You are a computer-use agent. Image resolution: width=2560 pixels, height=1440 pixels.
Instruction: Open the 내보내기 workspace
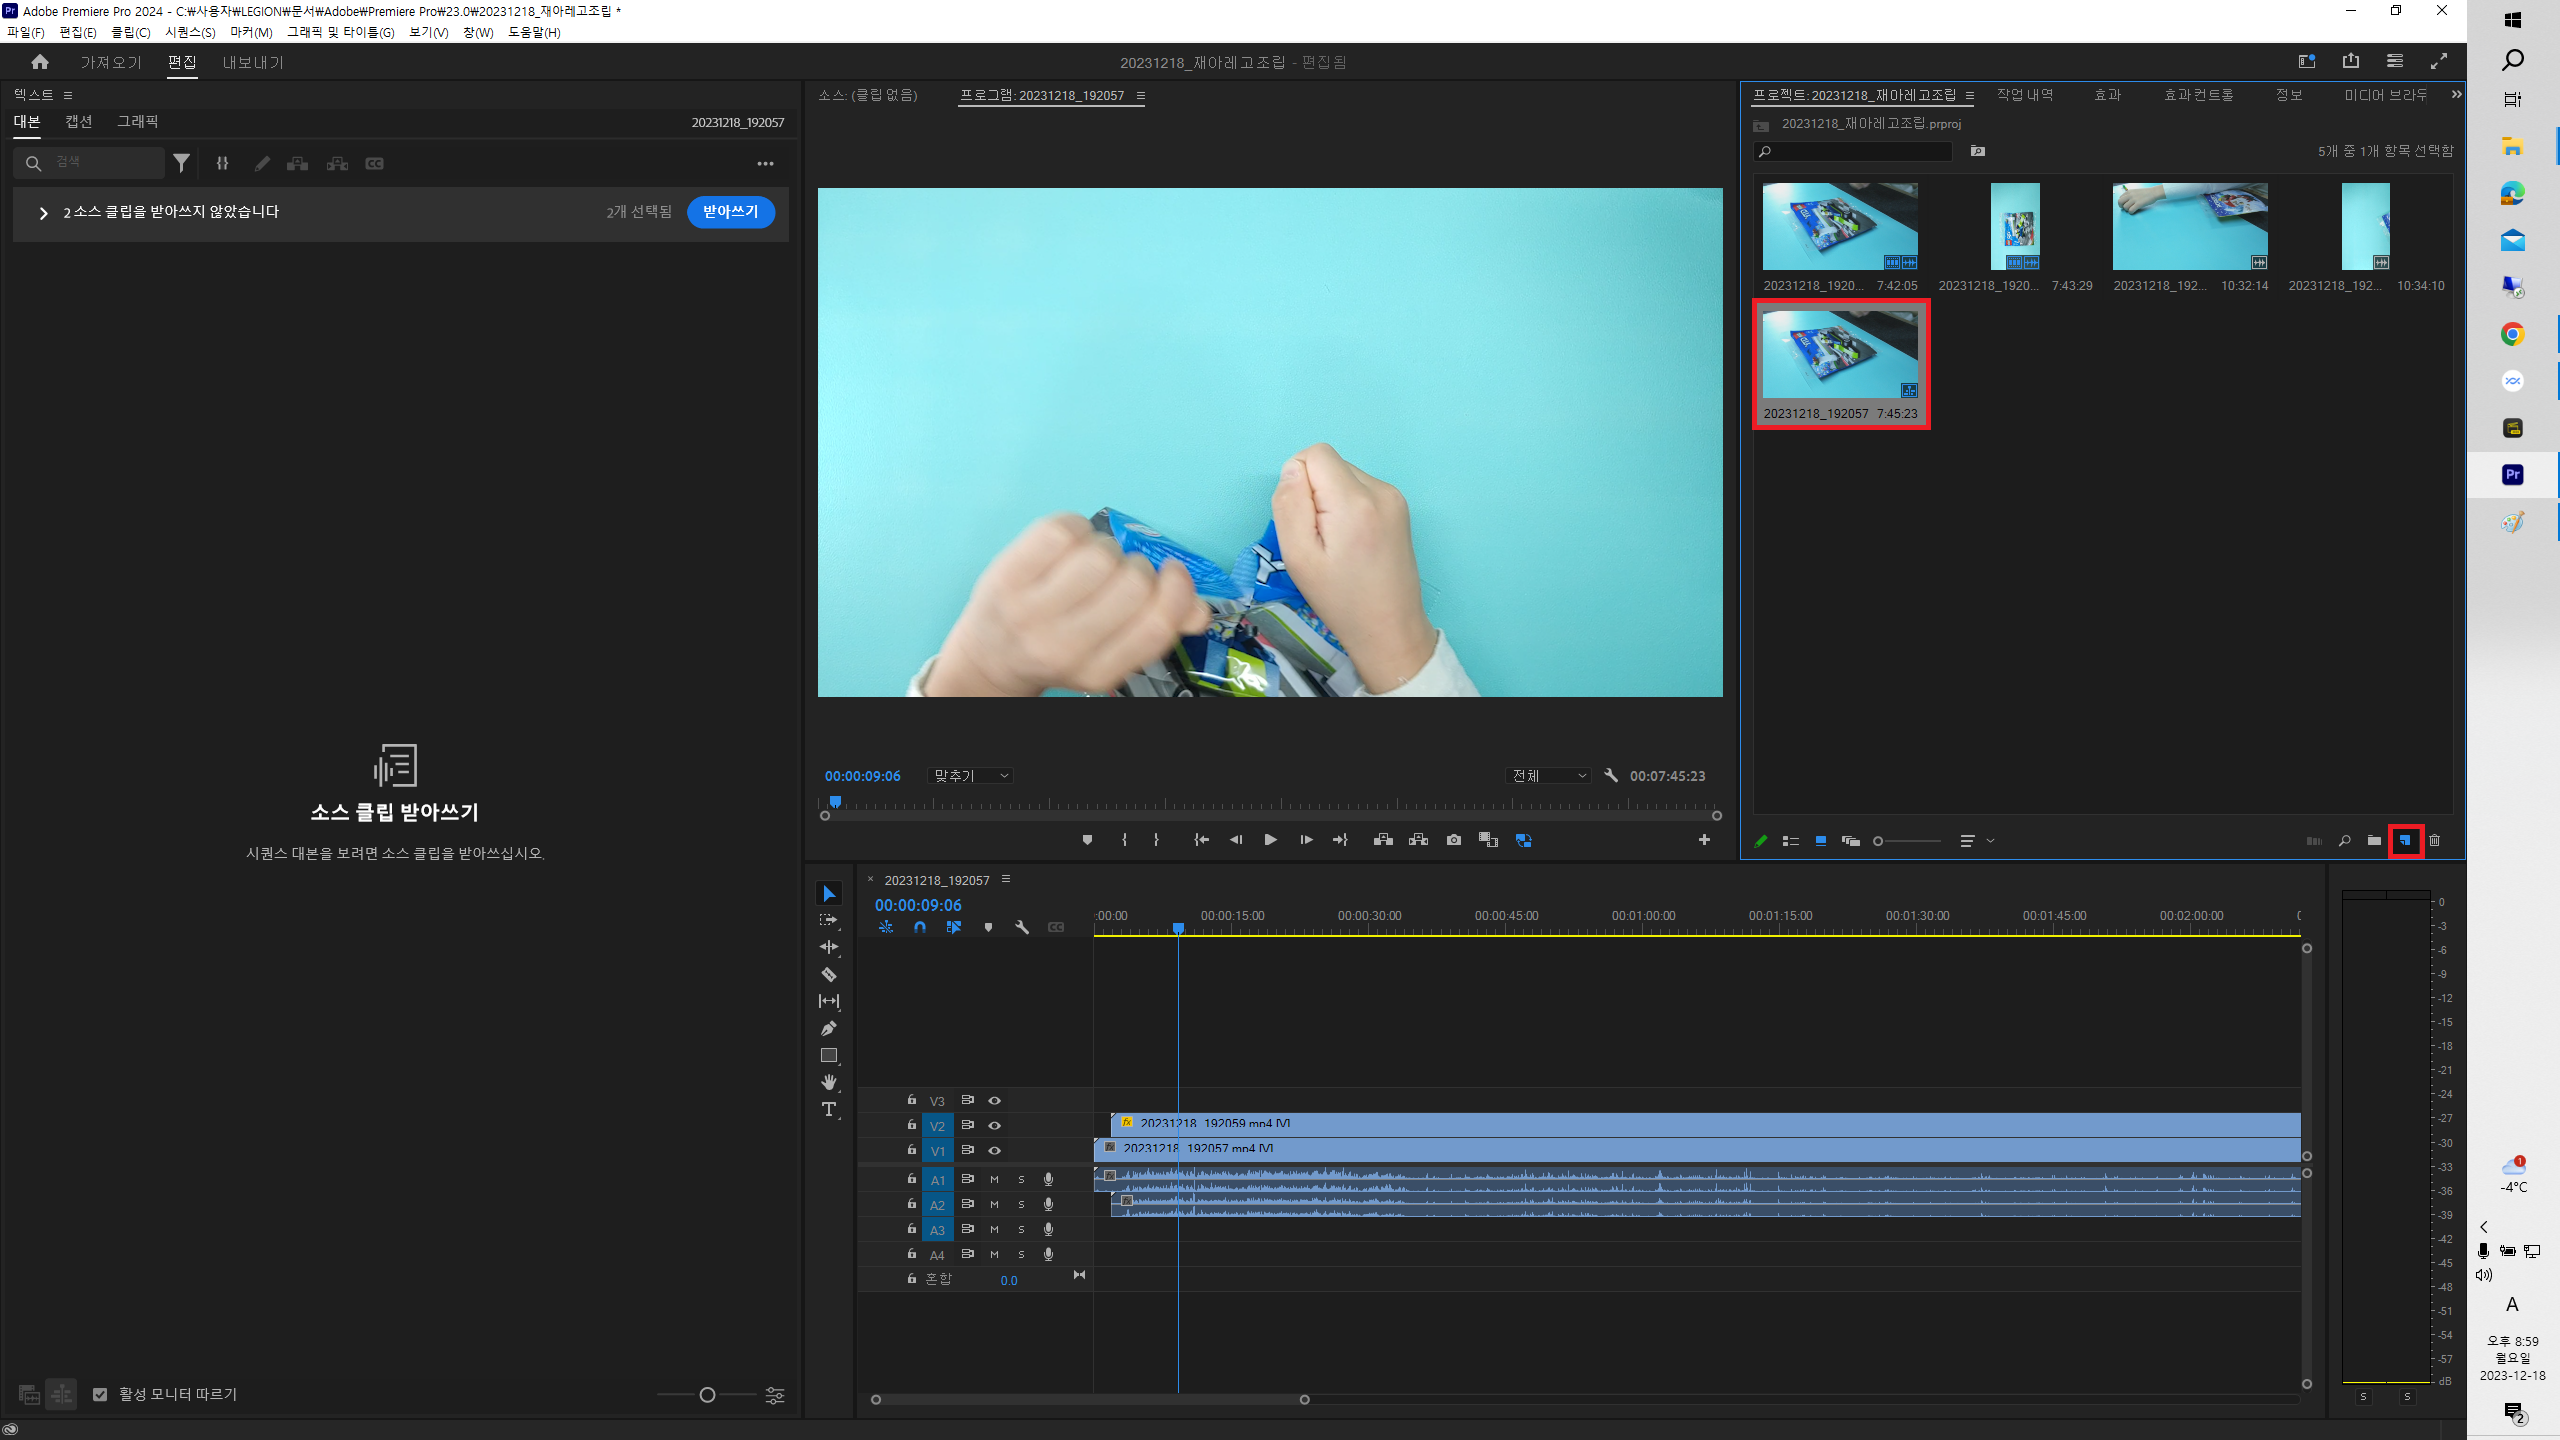(x=253, y=62)
